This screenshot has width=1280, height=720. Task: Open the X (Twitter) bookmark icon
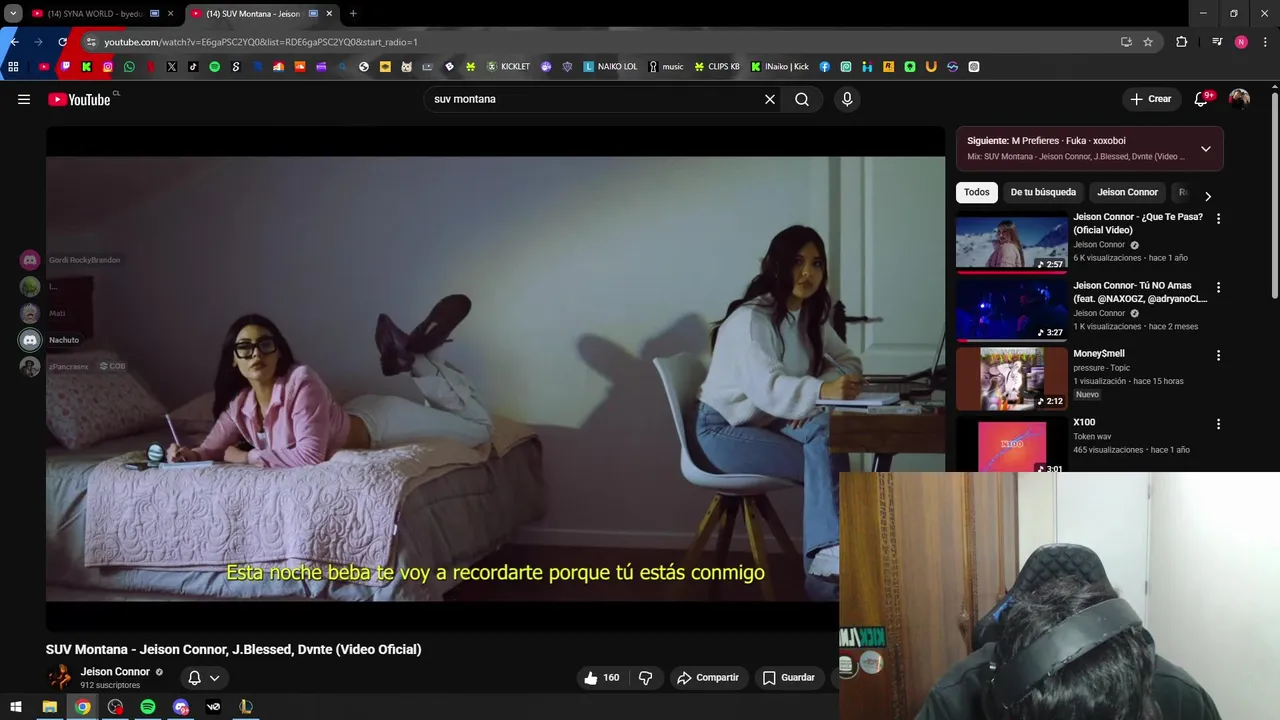pyautogui.click(x=172, y=67)
